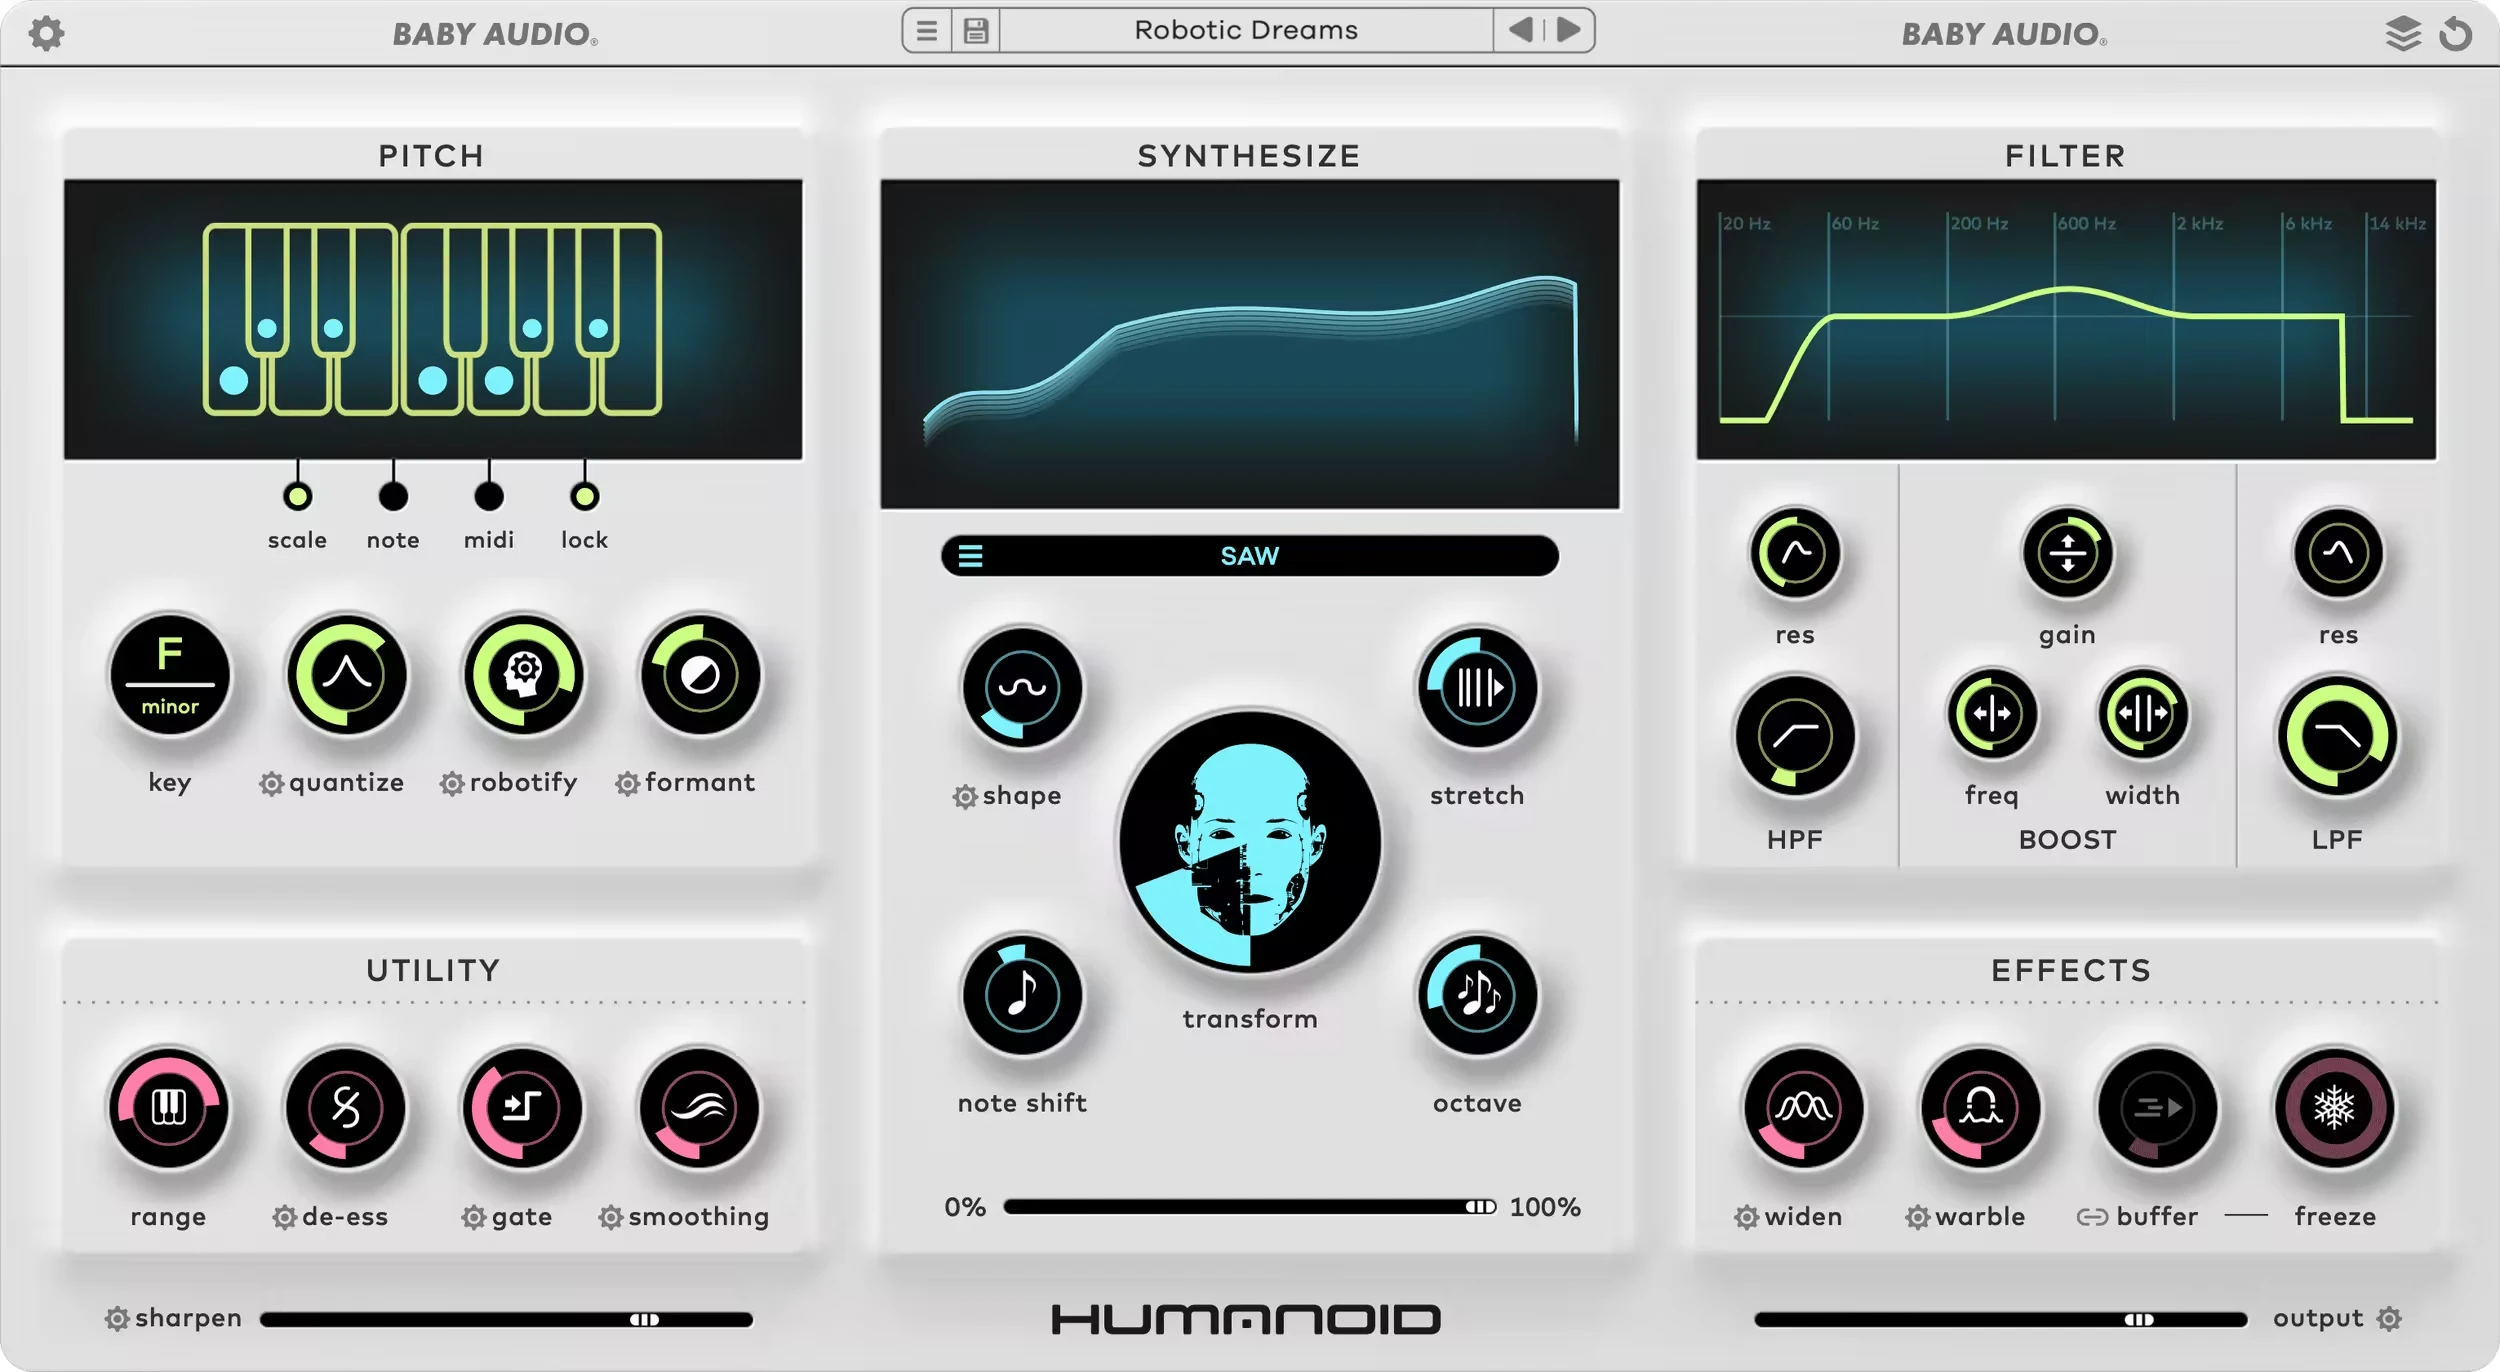This screenshot has width=2500, height=1372.
Task: Click the HUMANOID logo at the bottom
Action: (1246, 1320)
